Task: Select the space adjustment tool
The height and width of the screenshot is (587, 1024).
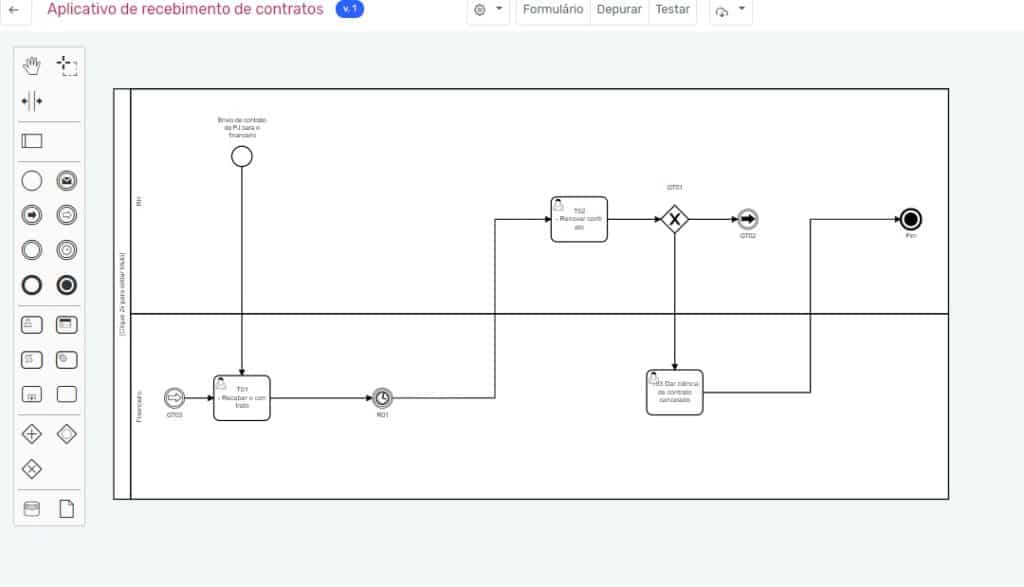Action: 33,101
